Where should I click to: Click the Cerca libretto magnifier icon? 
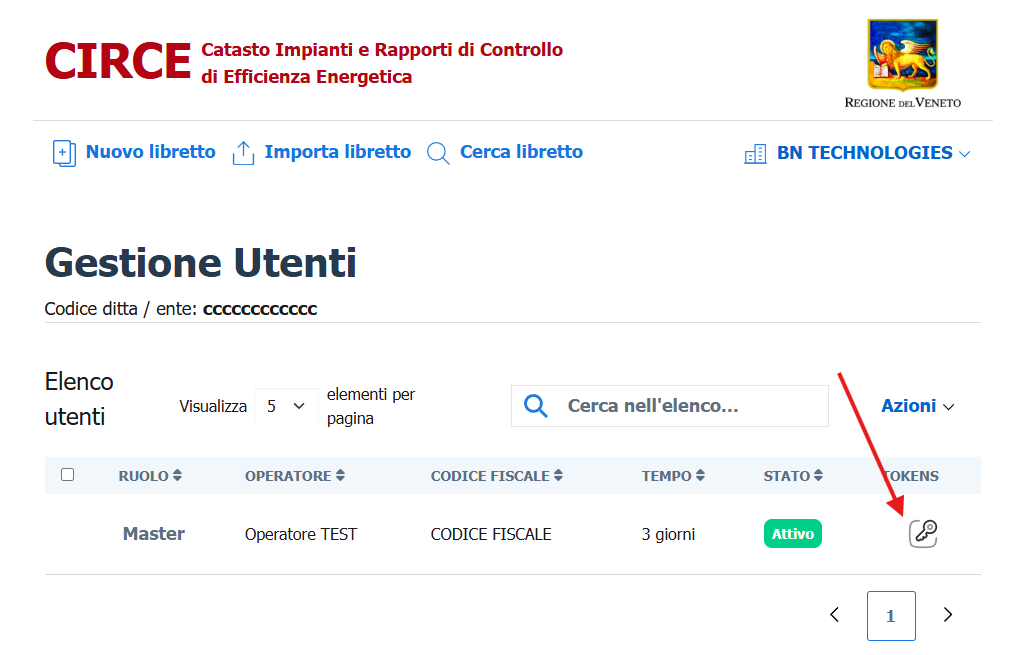(x=438, y=153)
